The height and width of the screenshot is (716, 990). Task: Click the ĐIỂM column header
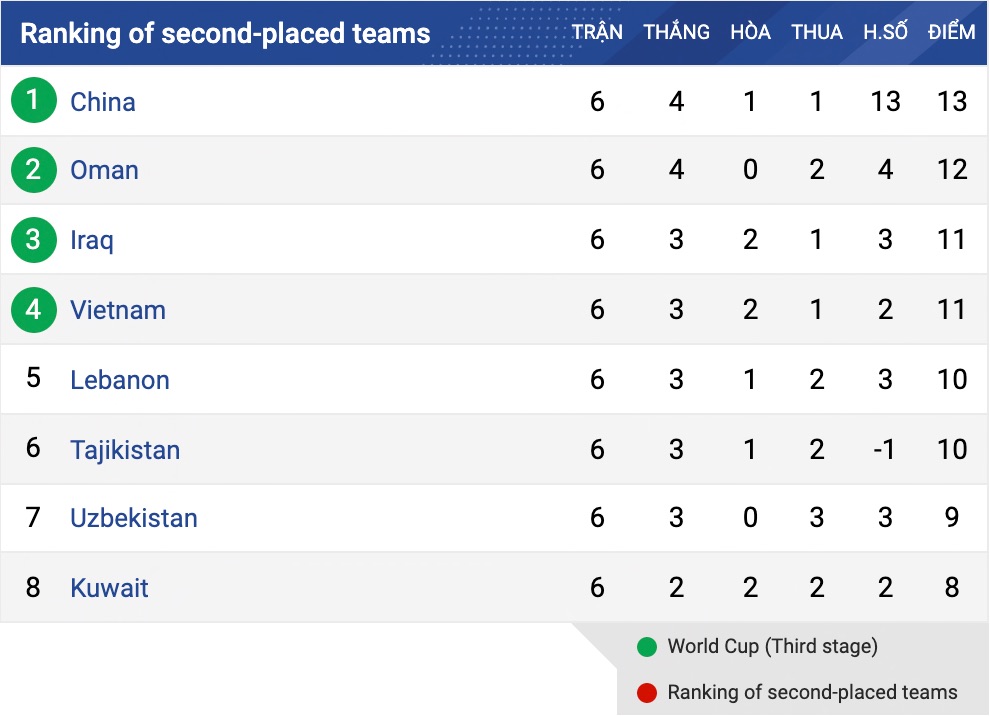pos(951,32)
